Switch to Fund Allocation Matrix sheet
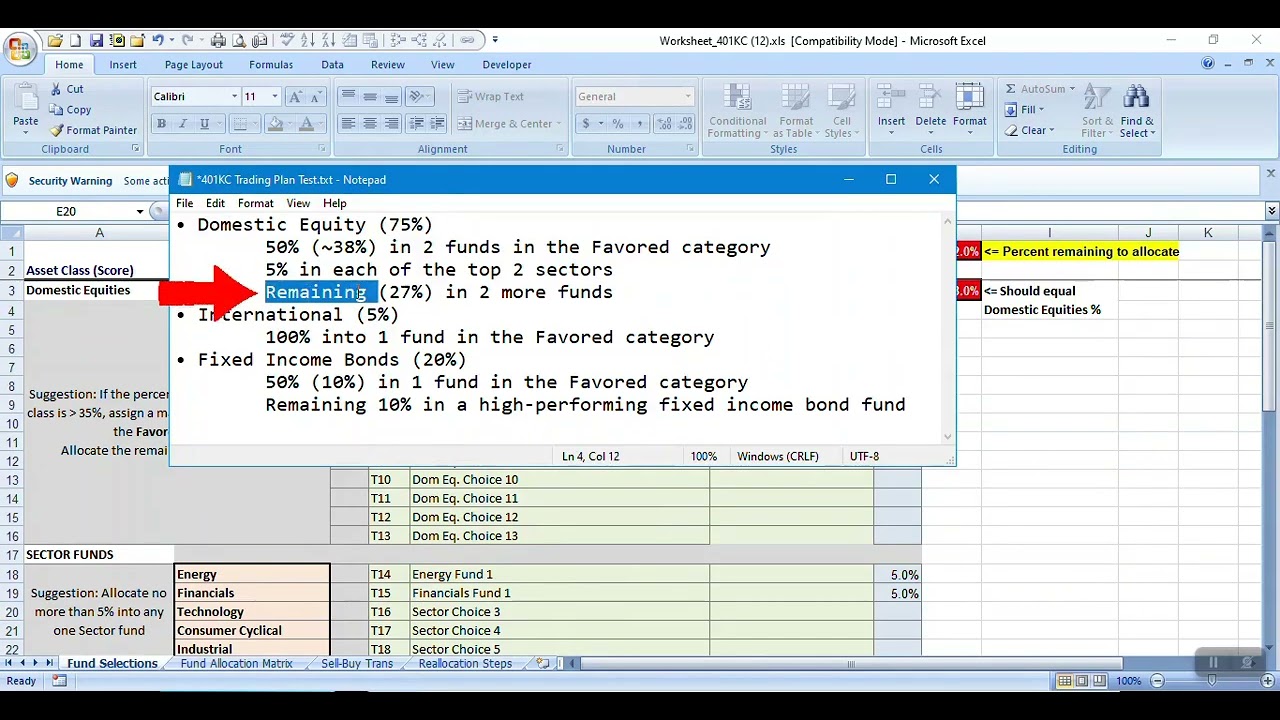The height and width of the screenshot is (720, 1280). 237,663
